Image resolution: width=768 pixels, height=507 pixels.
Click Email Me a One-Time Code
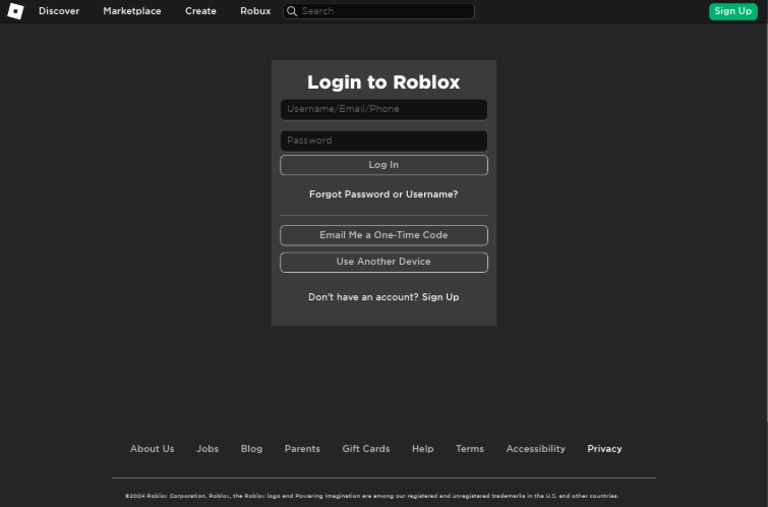[384, 235]
